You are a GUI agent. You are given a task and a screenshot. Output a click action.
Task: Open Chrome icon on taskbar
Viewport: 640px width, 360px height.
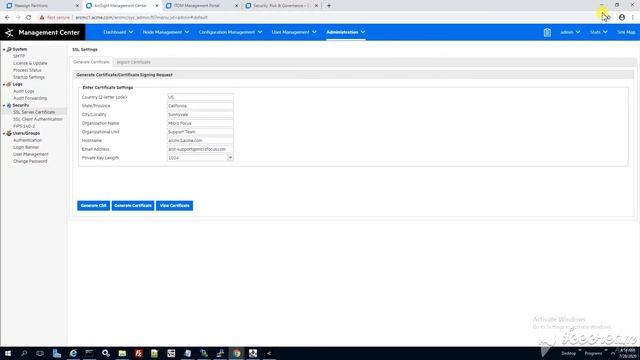click(x=237, y=353)
